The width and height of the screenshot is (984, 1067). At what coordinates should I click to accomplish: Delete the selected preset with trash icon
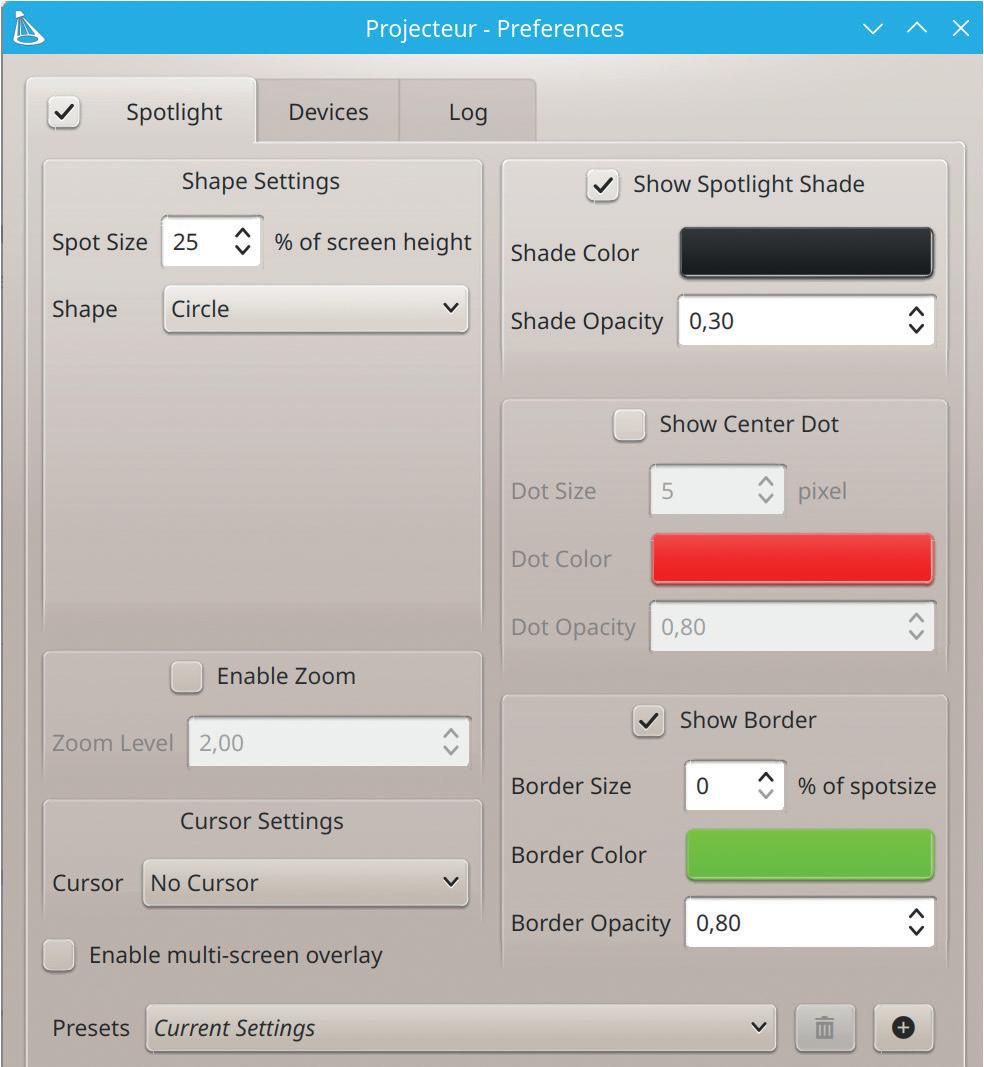tap(824, 1028)
